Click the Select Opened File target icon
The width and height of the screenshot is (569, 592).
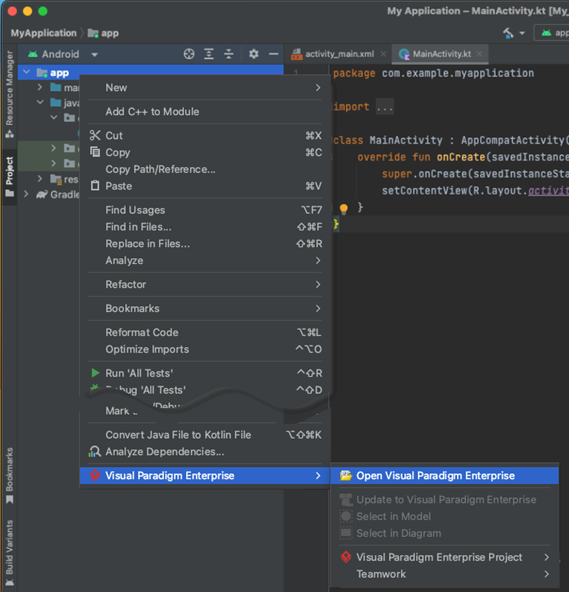click(189, 54)
